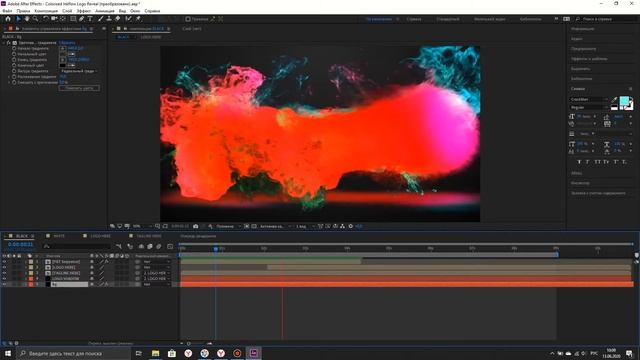The image size is (640, 360).
Task: Select the Rectangle shape tool
Action: tap(73, 19)
